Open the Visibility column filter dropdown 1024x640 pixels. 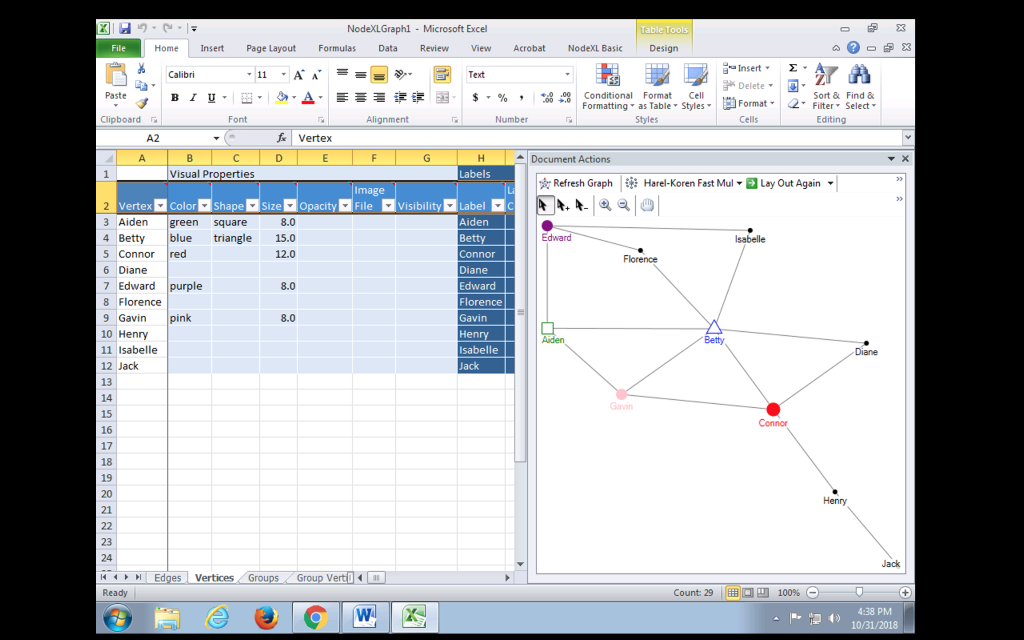click(x=449, y=206)
